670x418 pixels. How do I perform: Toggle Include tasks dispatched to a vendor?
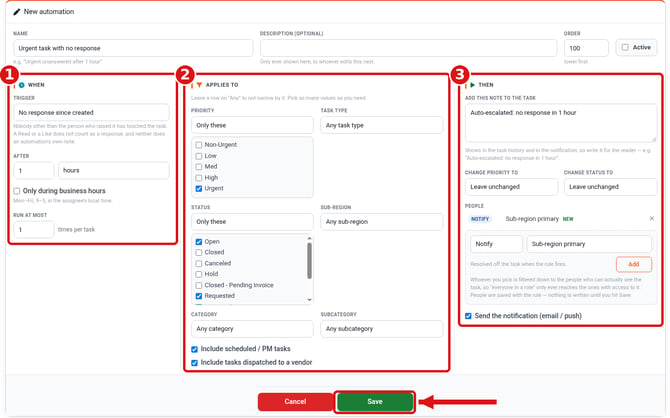[x=194, y=363]
